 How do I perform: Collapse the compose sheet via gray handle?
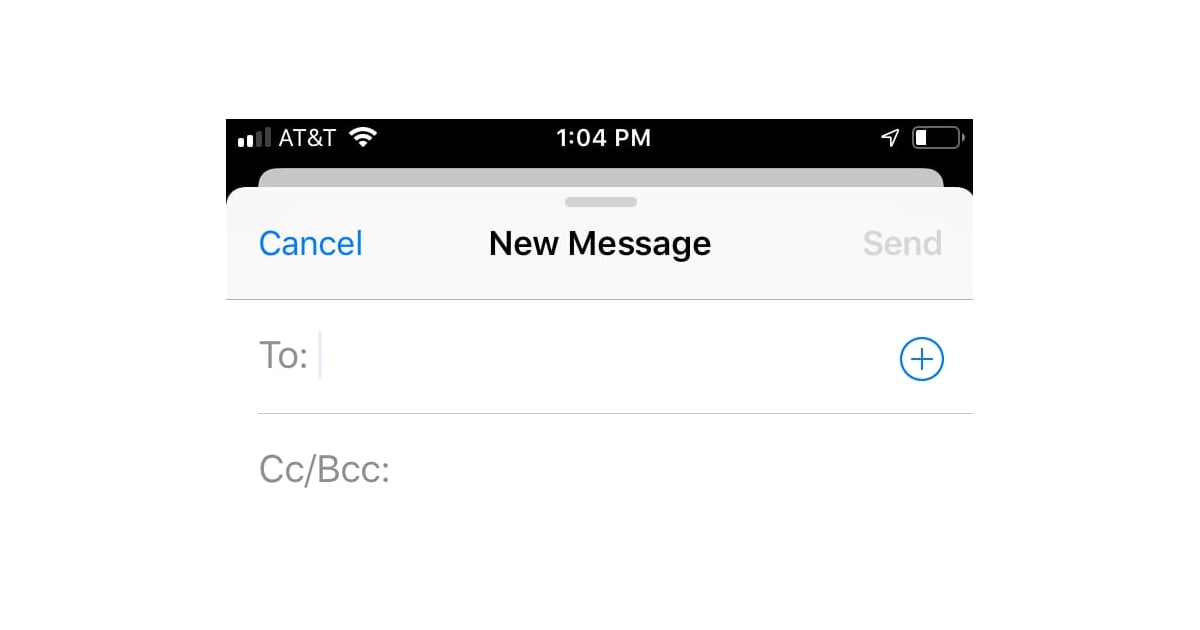(x=600, y=201)
